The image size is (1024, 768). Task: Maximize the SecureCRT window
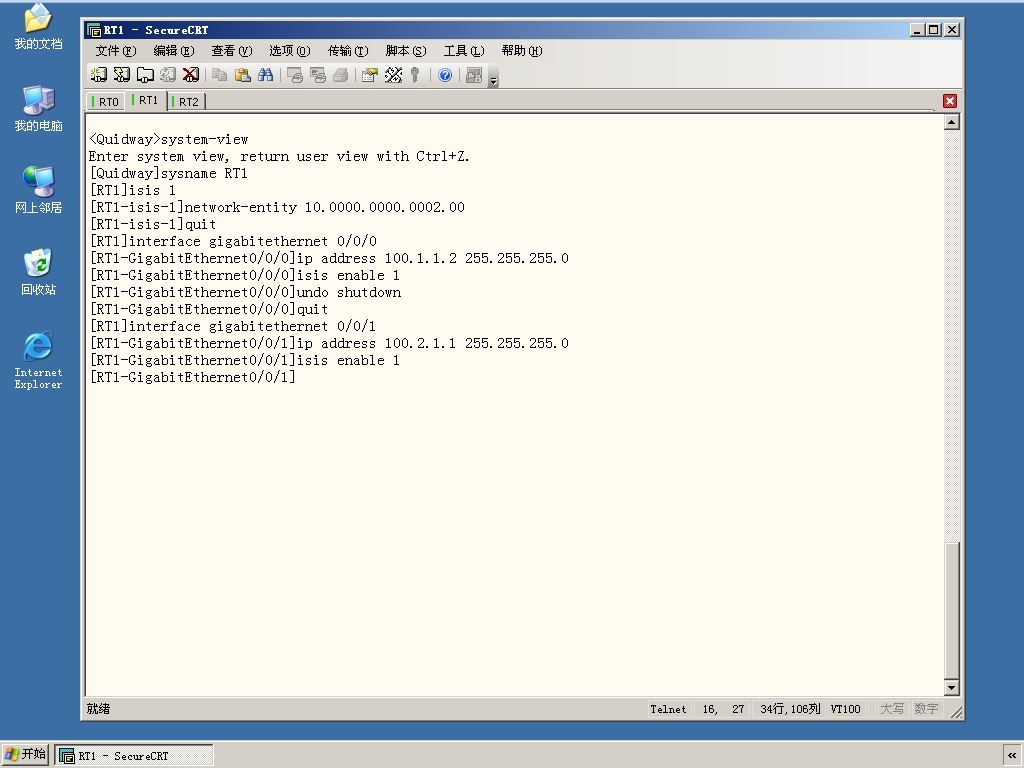point(935,30)
